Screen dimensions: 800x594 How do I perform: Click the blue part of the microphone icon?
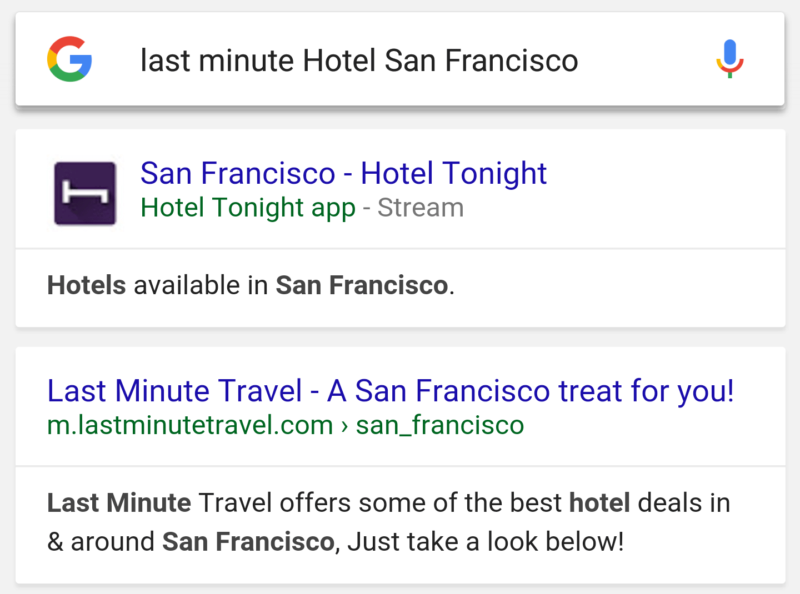[731, 50]
